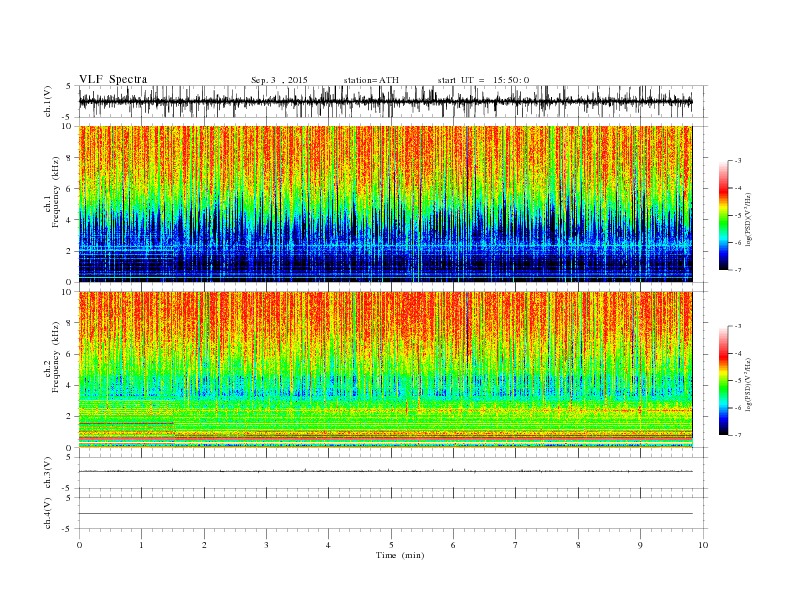This screenshot has height=612, width=792.
Task: Click the ch.2 log(PSD) colorbar label
Action: tap(750, 384)
